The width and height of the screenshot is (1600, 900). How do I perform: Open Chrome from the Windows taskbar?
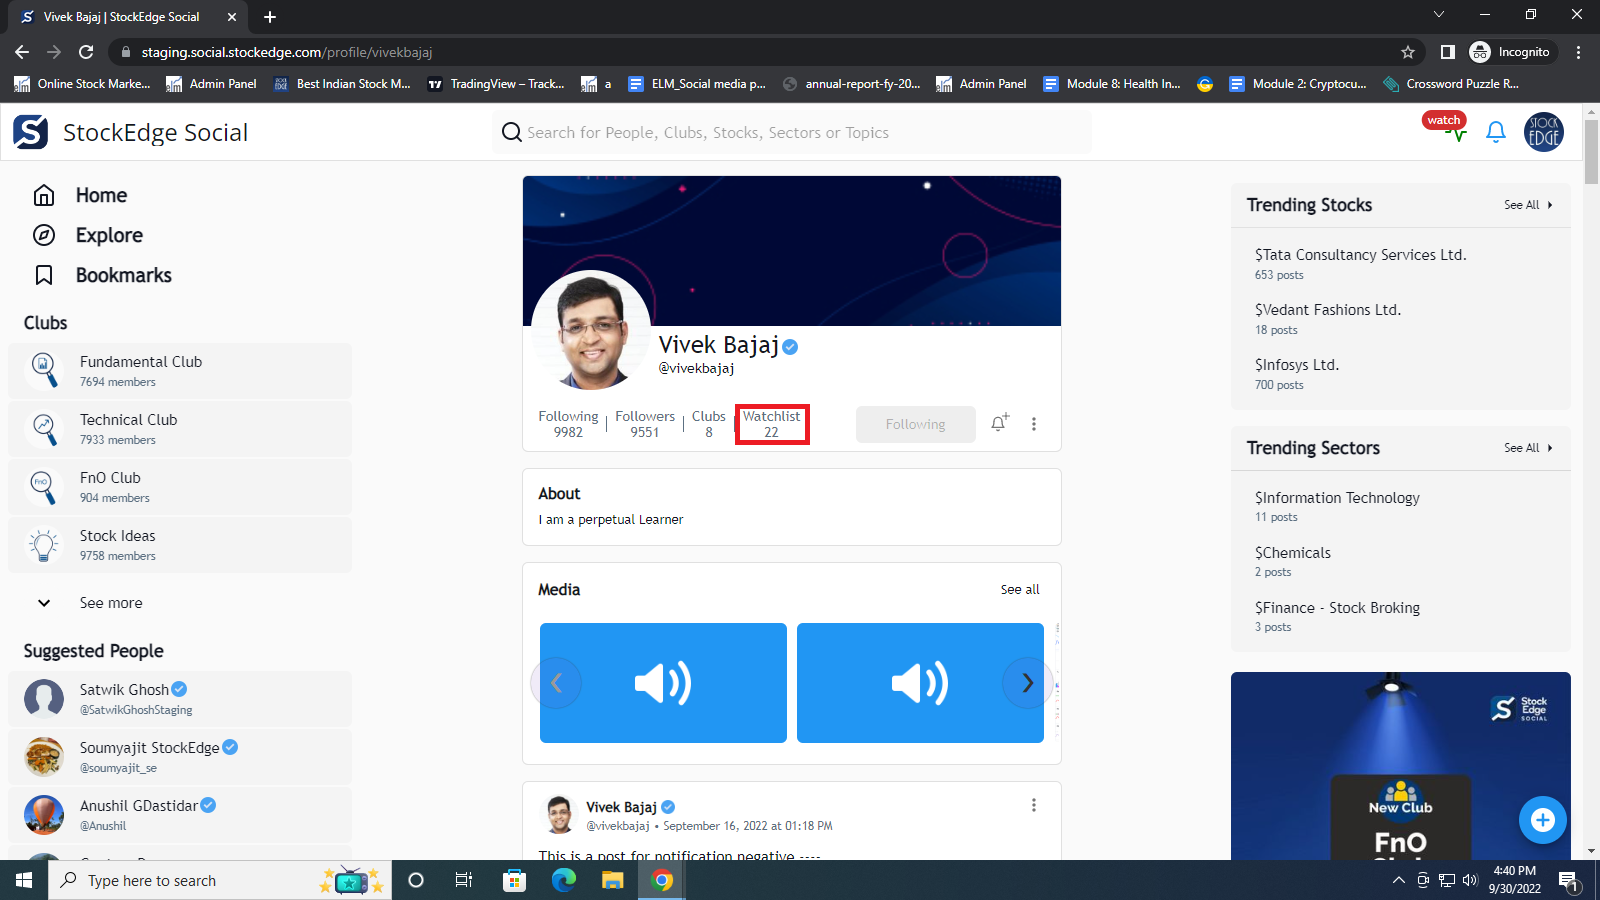click(662, 880)
